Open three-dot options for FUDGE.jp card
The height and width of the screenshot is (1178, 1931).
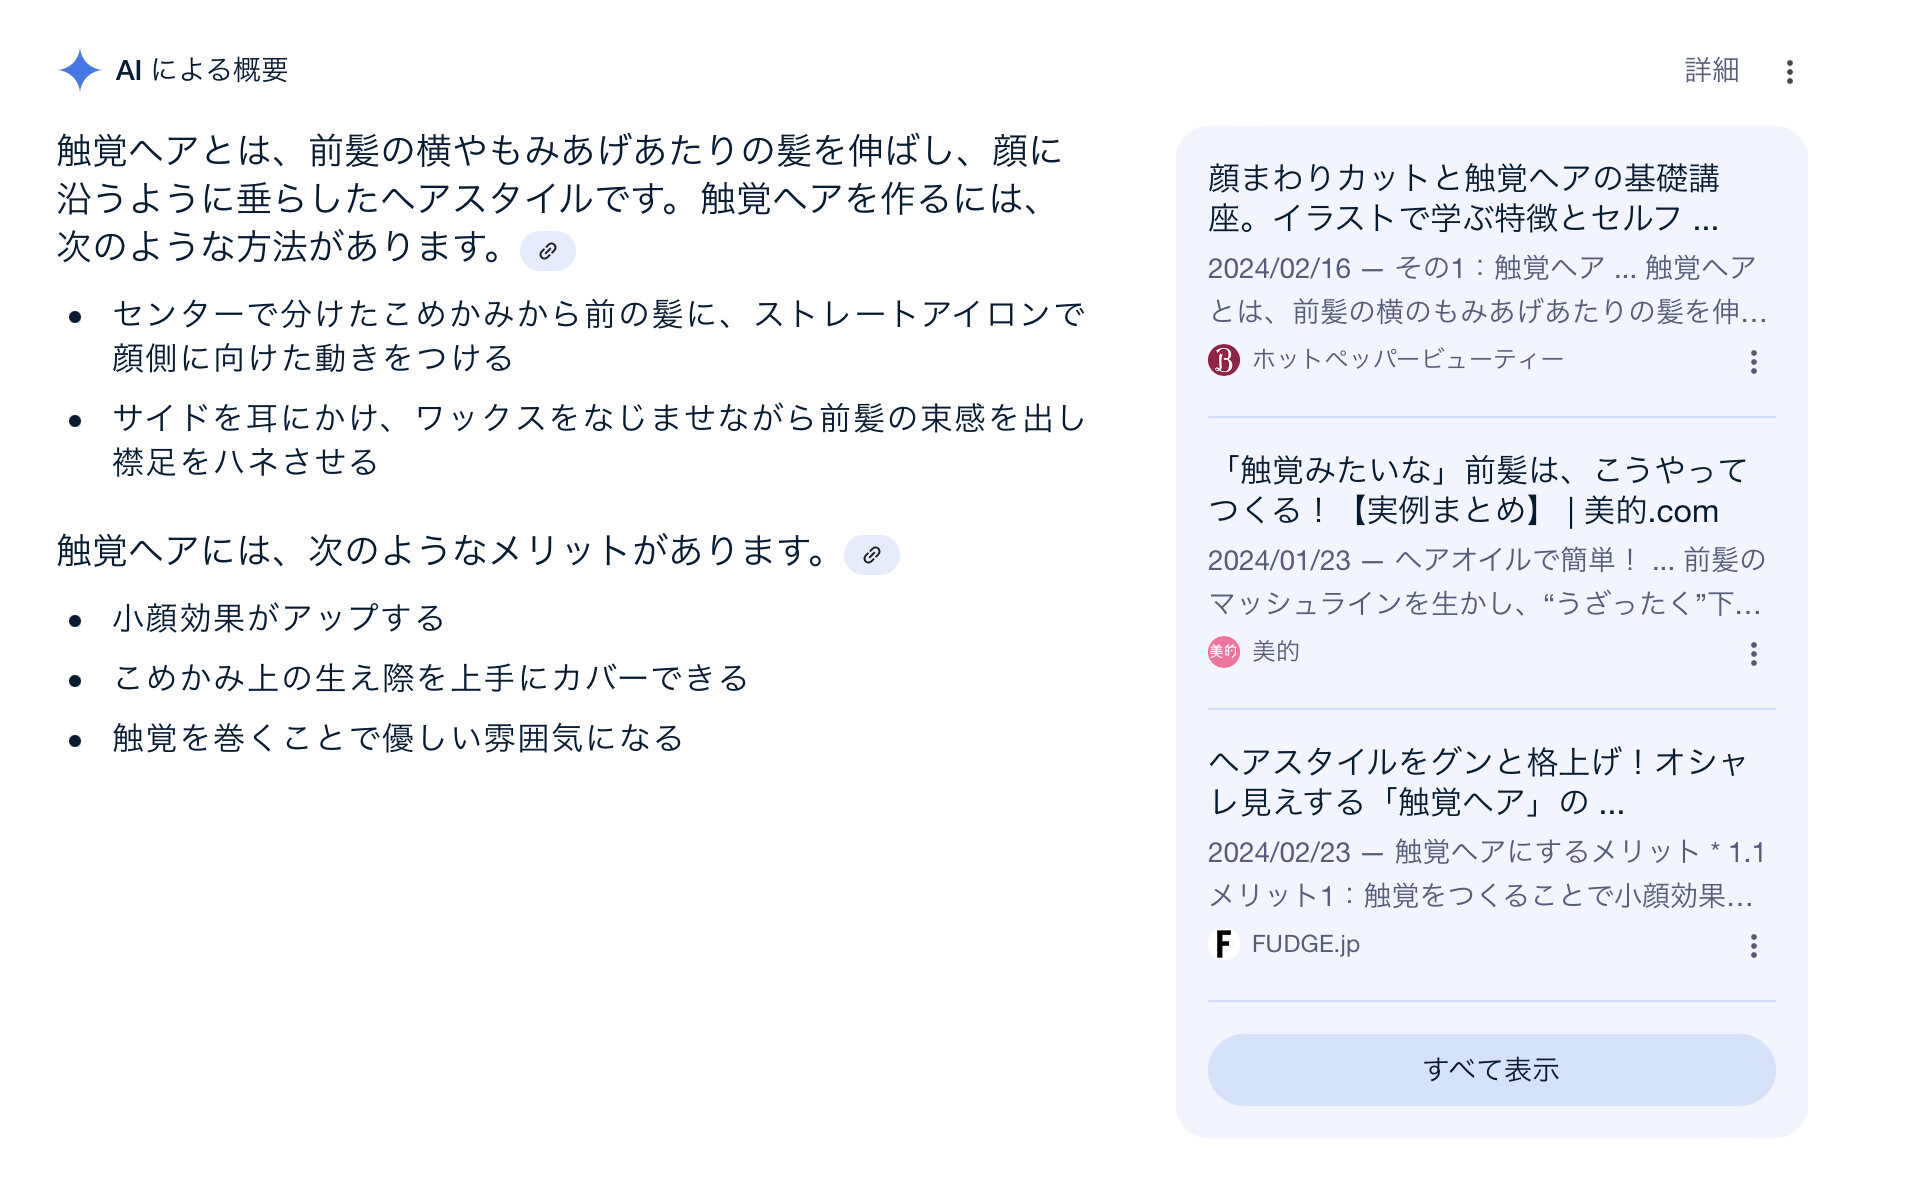[x=1753, y=946]
